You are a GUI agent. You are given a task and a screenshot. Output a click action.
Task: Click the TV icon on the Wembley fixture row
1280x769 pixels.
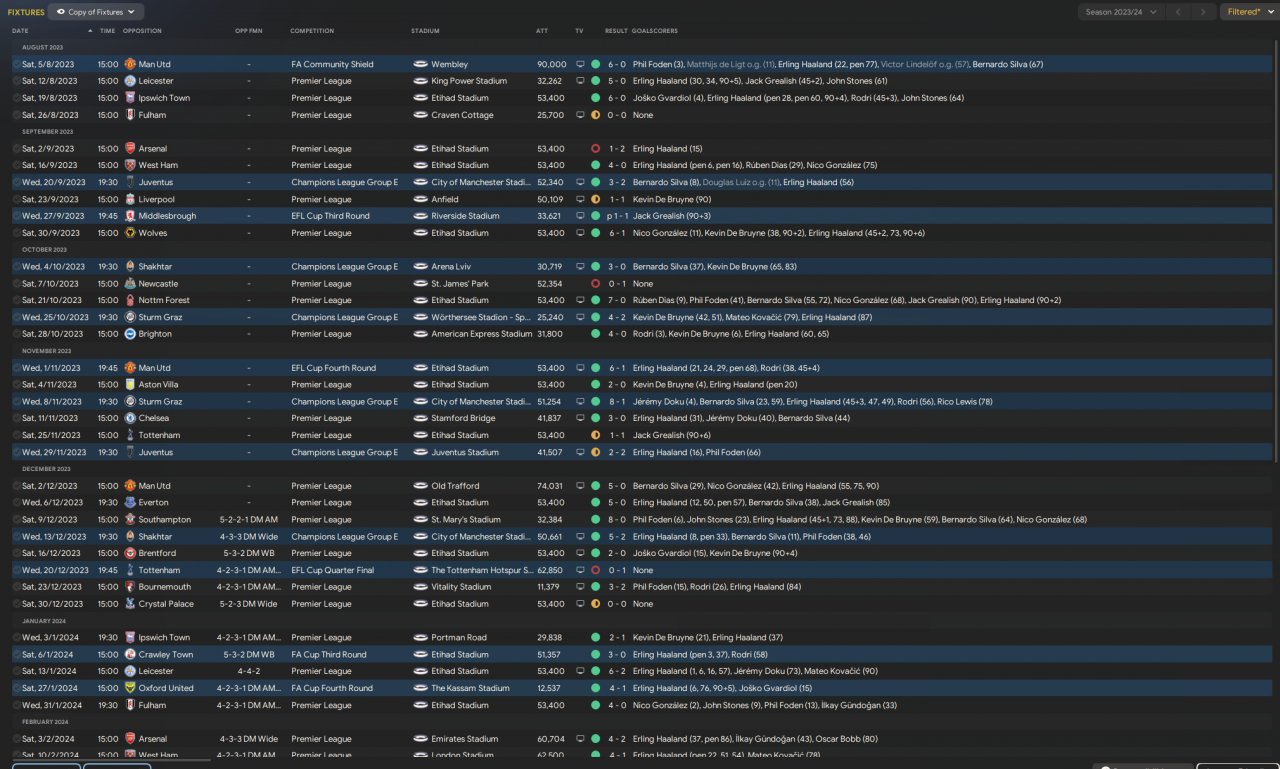point(580,64)
